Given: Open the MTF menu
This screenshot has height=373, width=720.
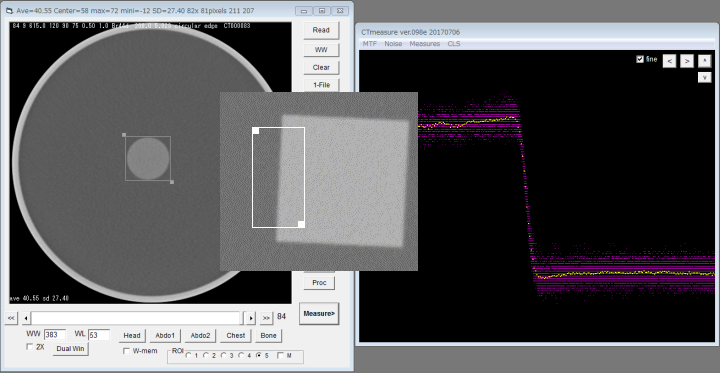Looking at the screenshot, I should point(370,44).
